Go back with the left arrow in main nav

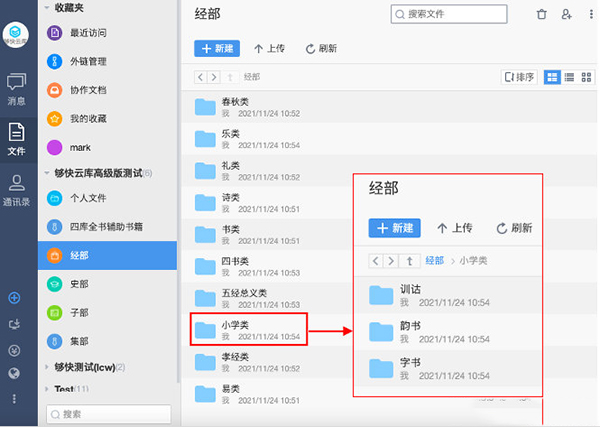point(201,77)
